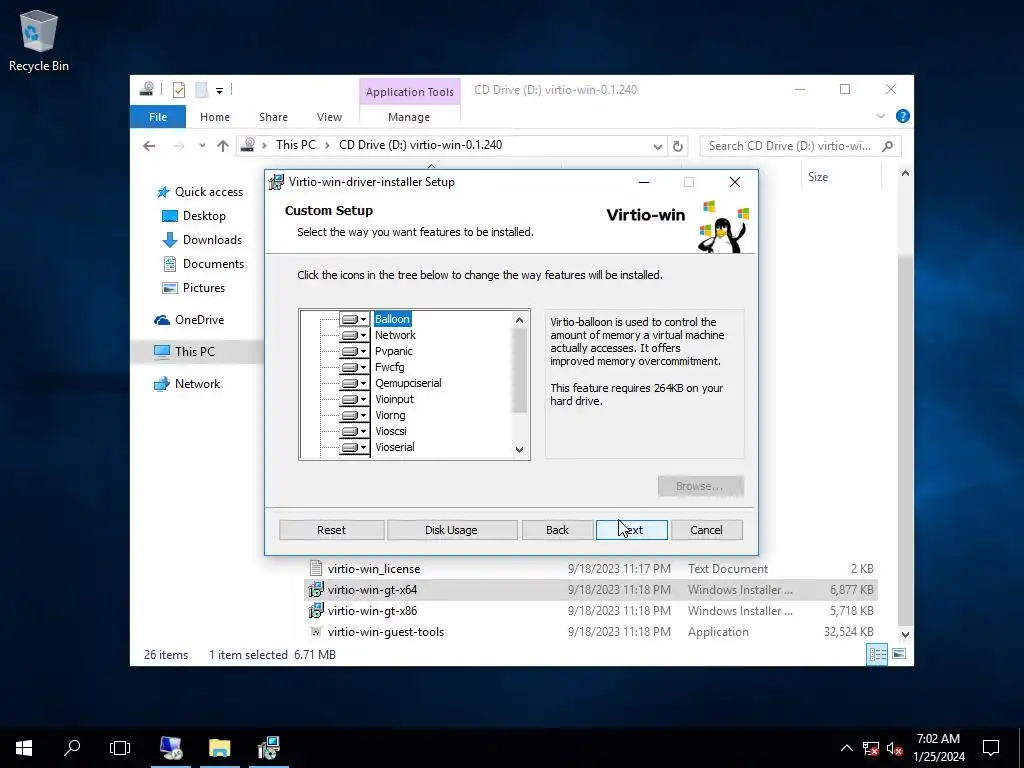Open the Viorng feature install-mode dropdown icon
This screenshot has width=1024, height=768.
354,415
